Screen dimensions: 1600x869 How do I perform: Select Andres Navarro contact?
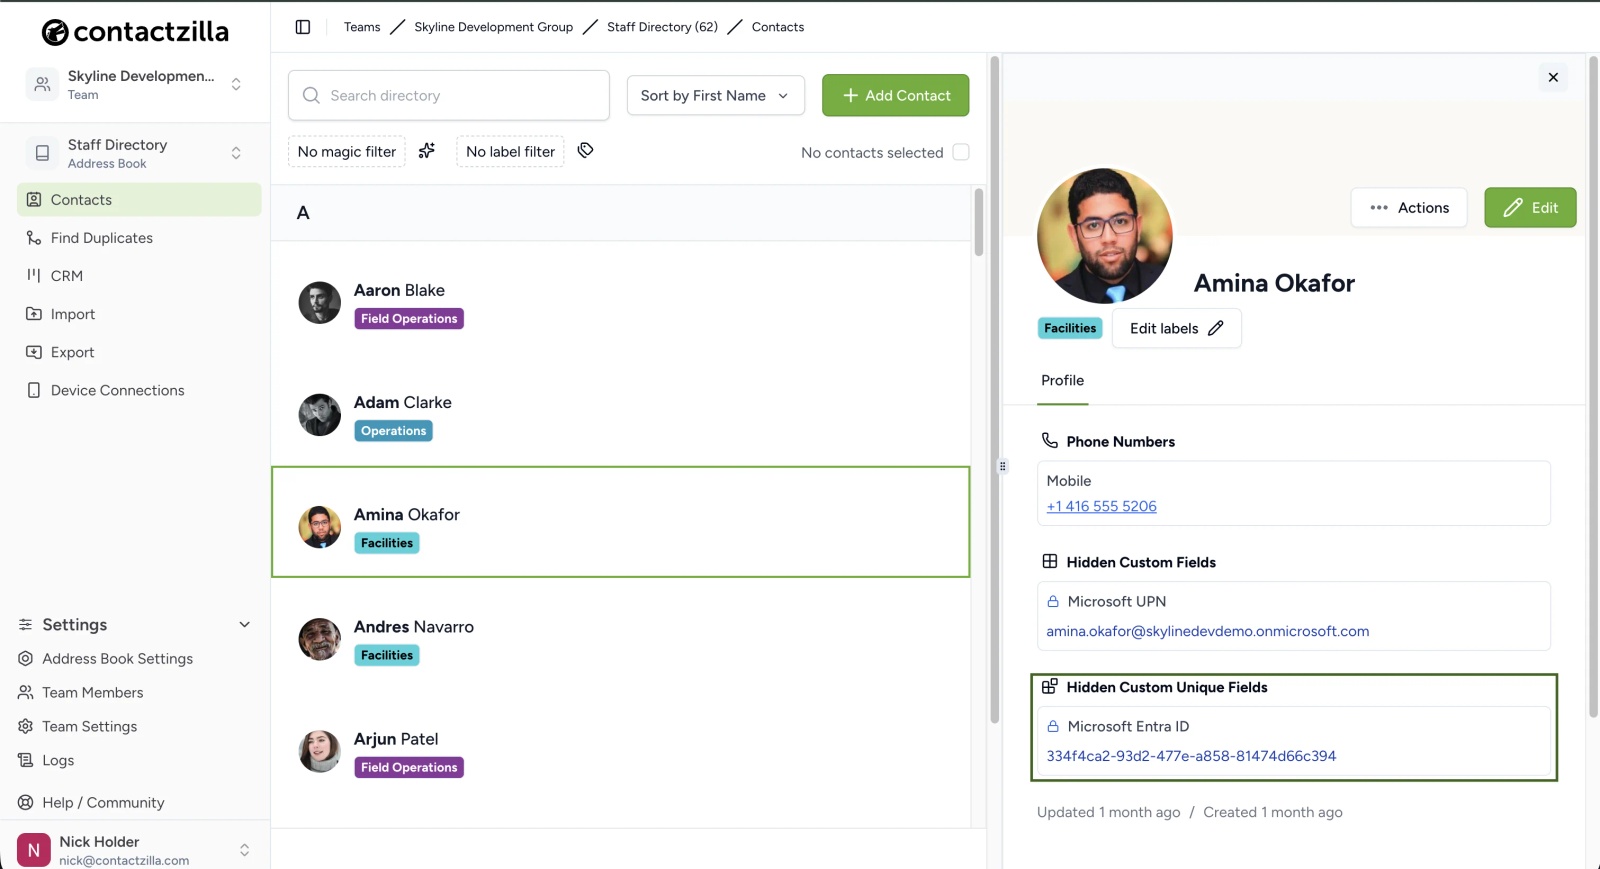tap(620, 640)
